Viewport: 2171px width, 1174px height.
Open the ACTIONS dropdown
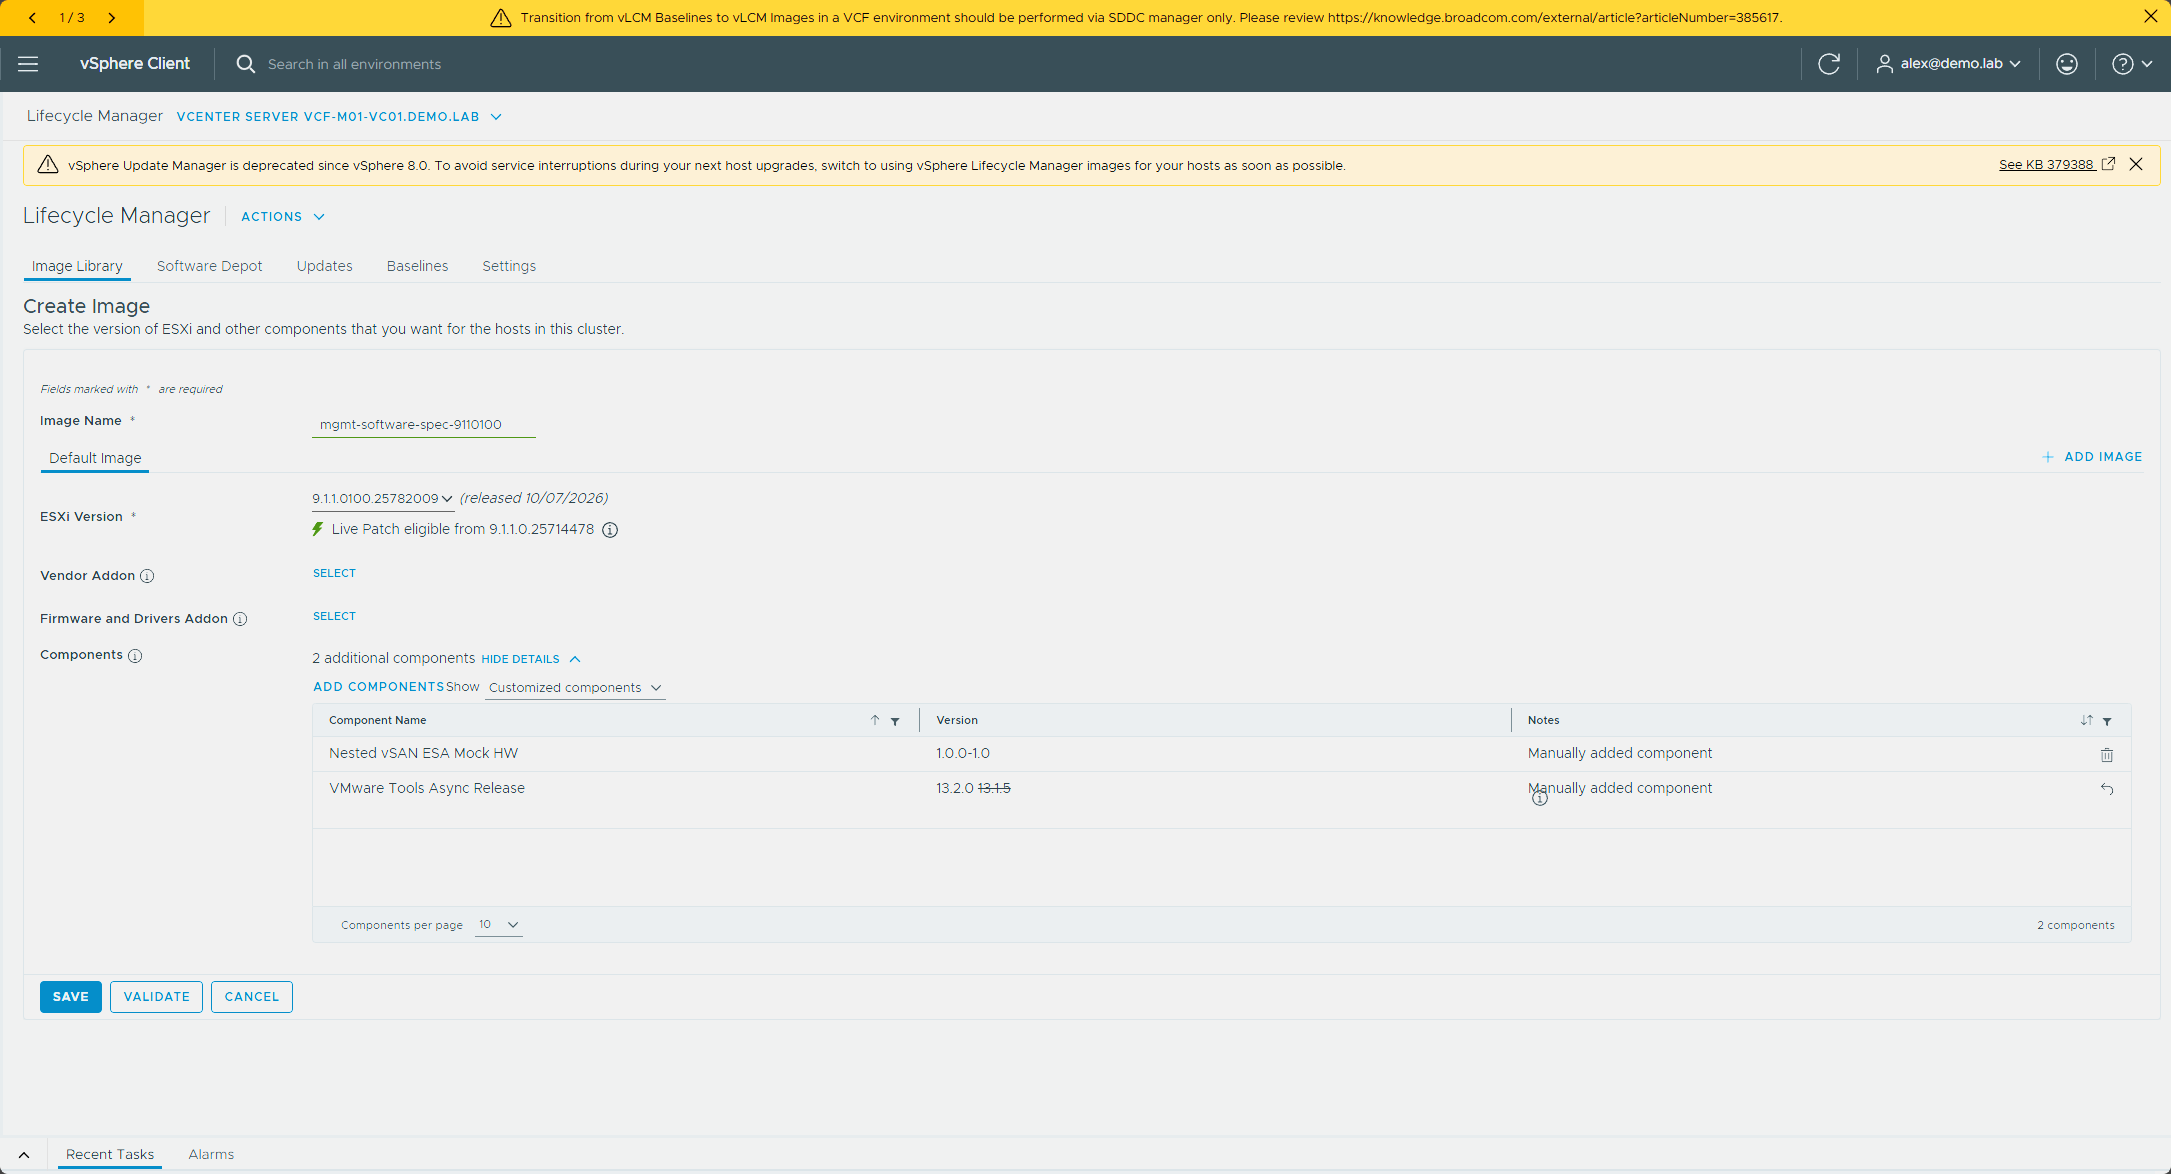[283, 217]
